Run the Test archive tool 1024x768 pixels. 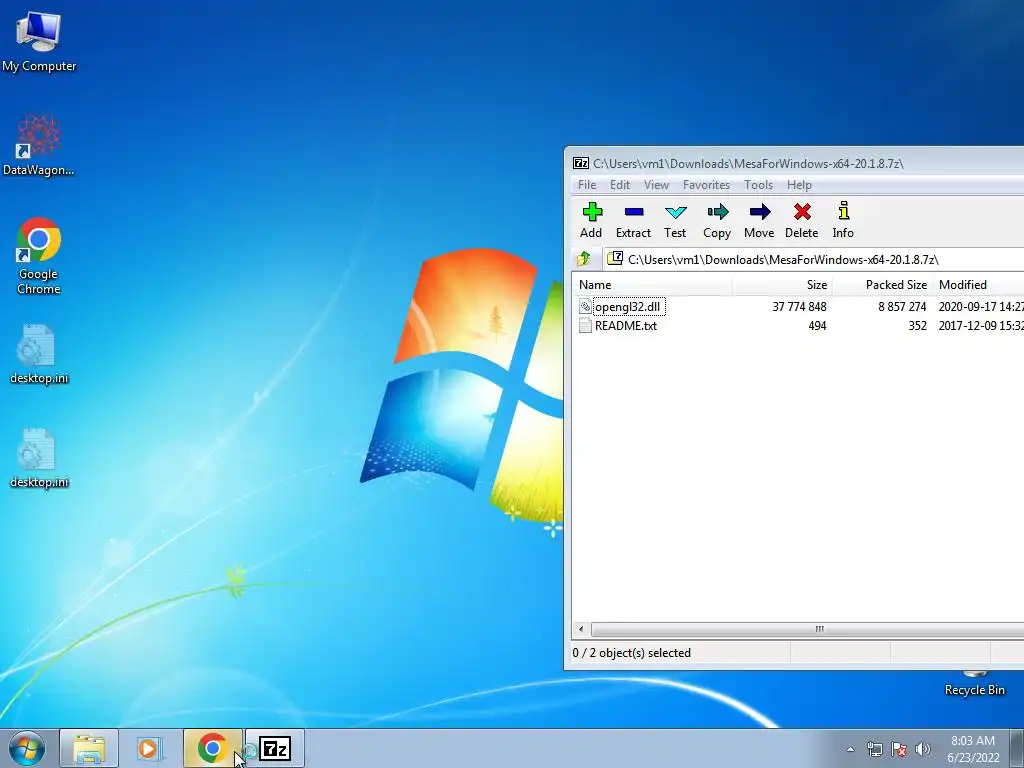[675, 221]
